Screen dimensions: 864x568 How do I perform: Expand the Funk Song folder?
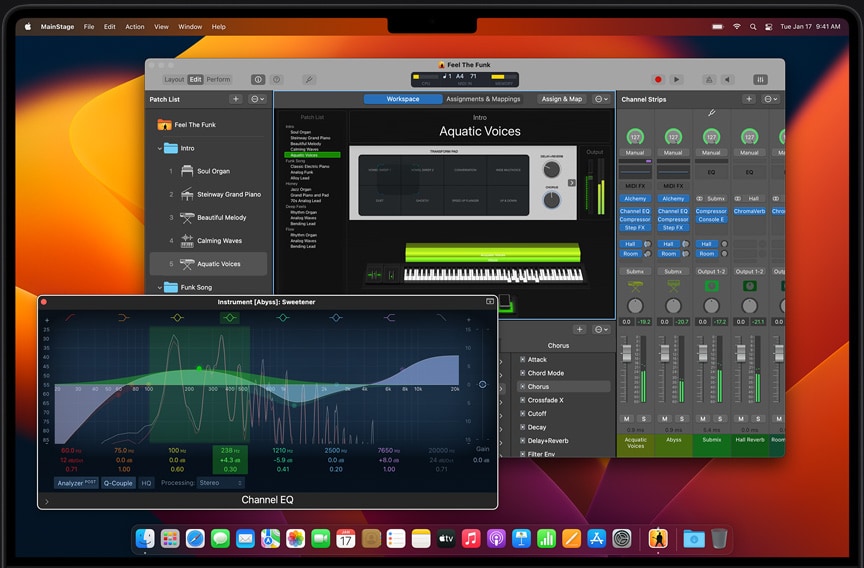point(160,287)
